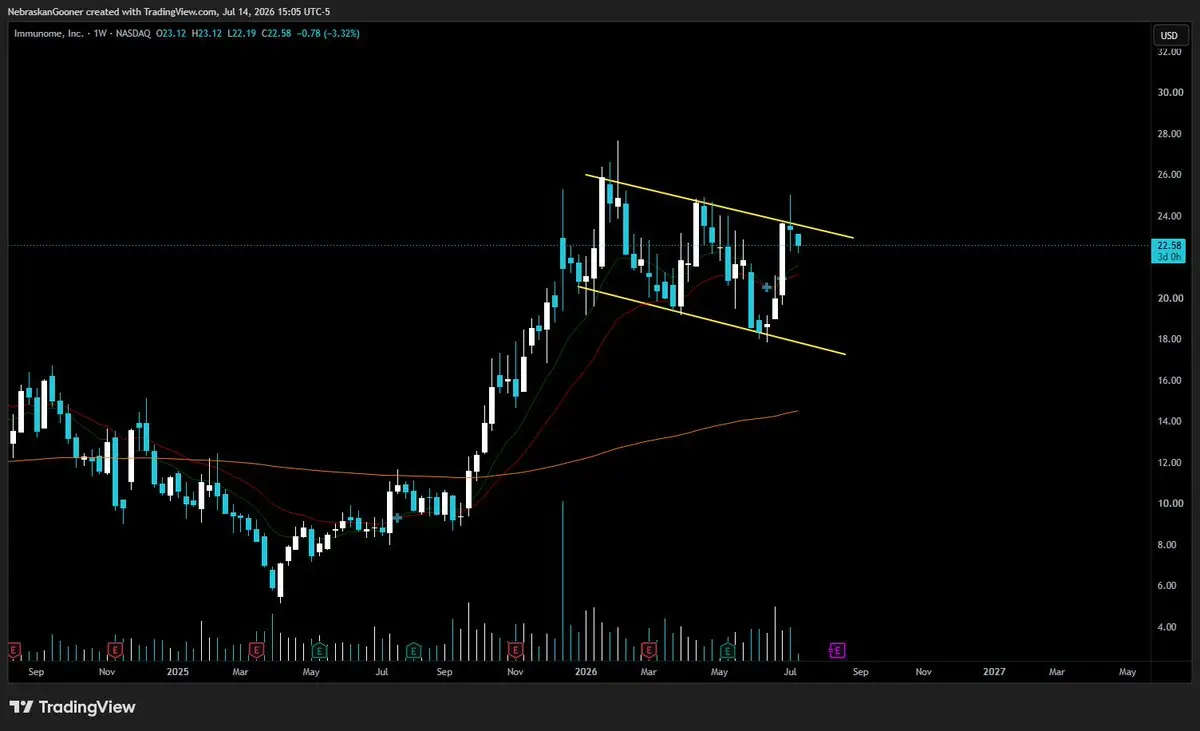Click the 2025 label on the time axis
The image size is (1200, 731).
[x=178, y=673]
